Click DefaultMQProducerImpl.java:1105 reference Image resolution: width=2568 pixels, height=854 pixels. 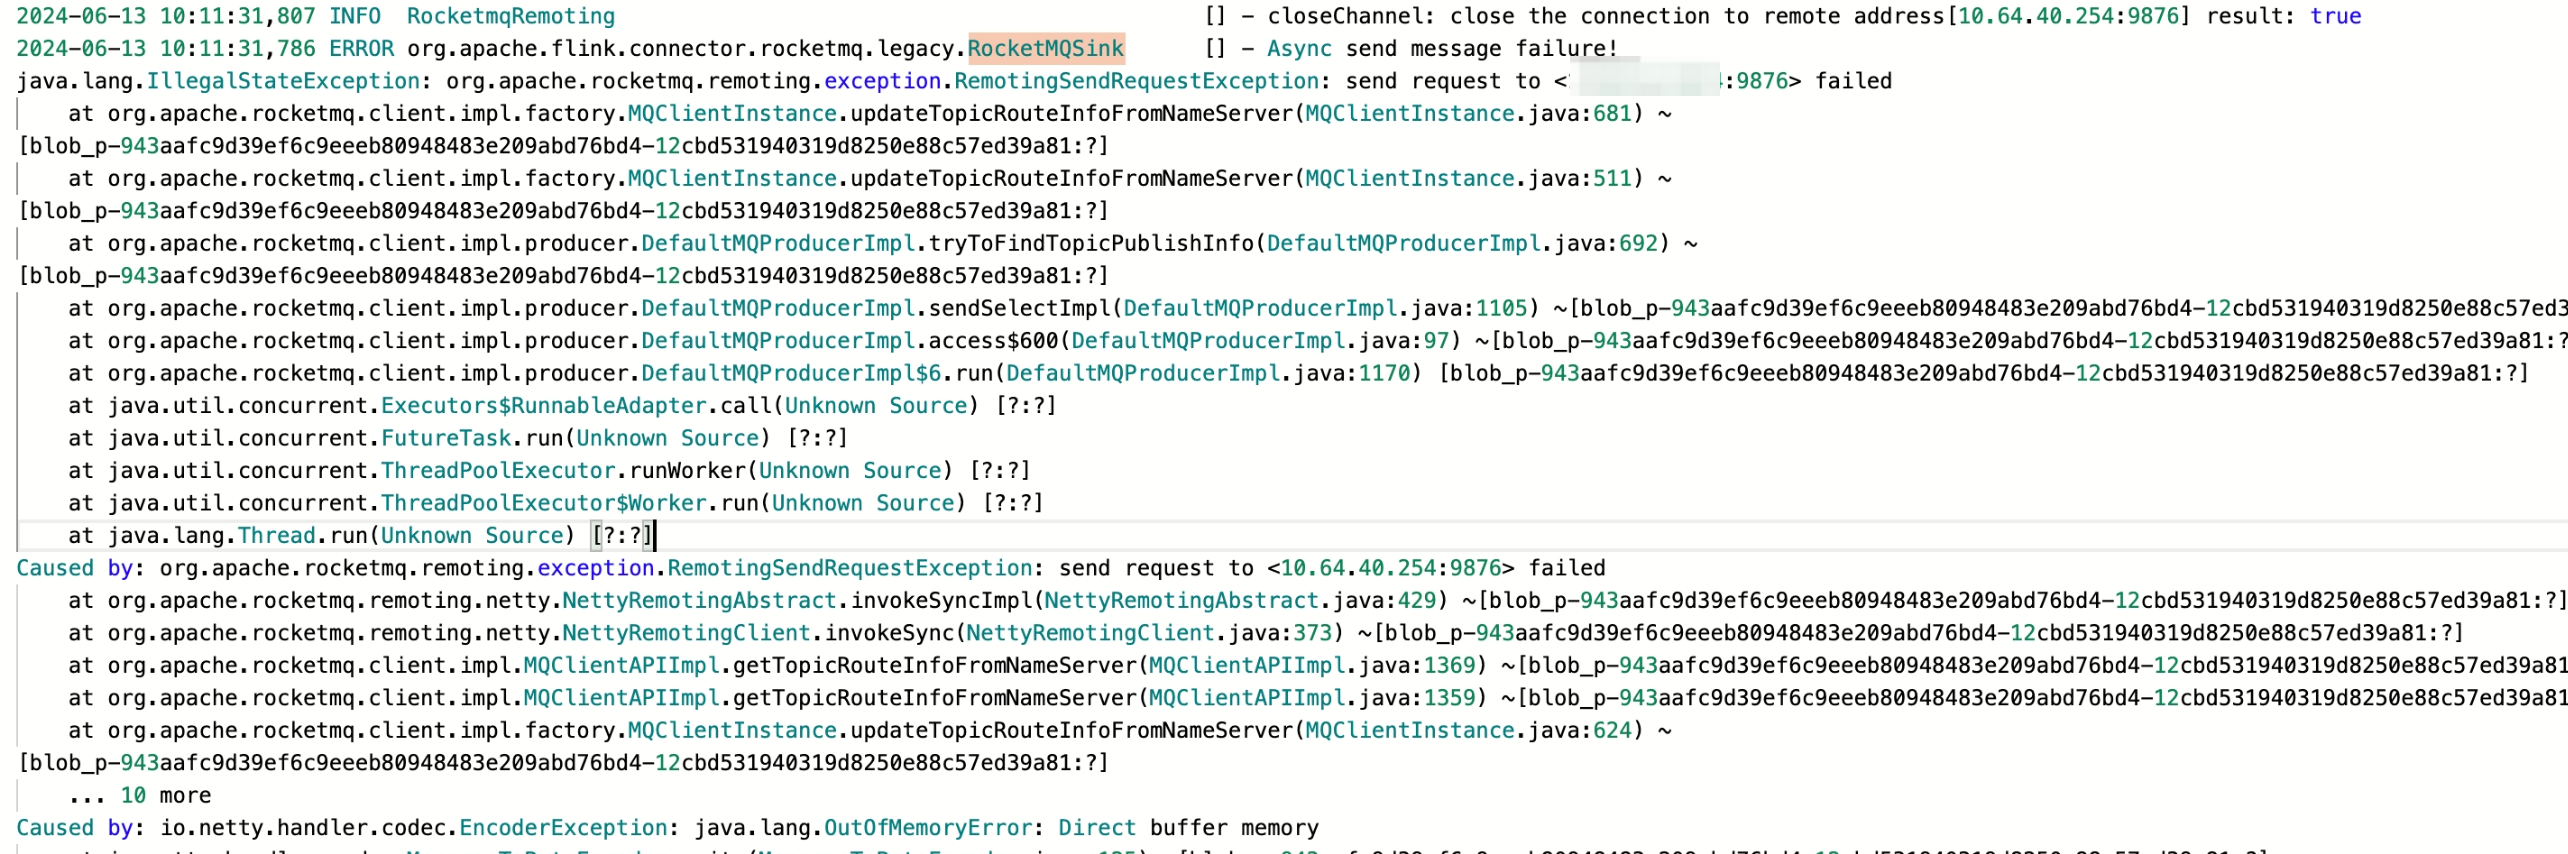point(1325,308)
